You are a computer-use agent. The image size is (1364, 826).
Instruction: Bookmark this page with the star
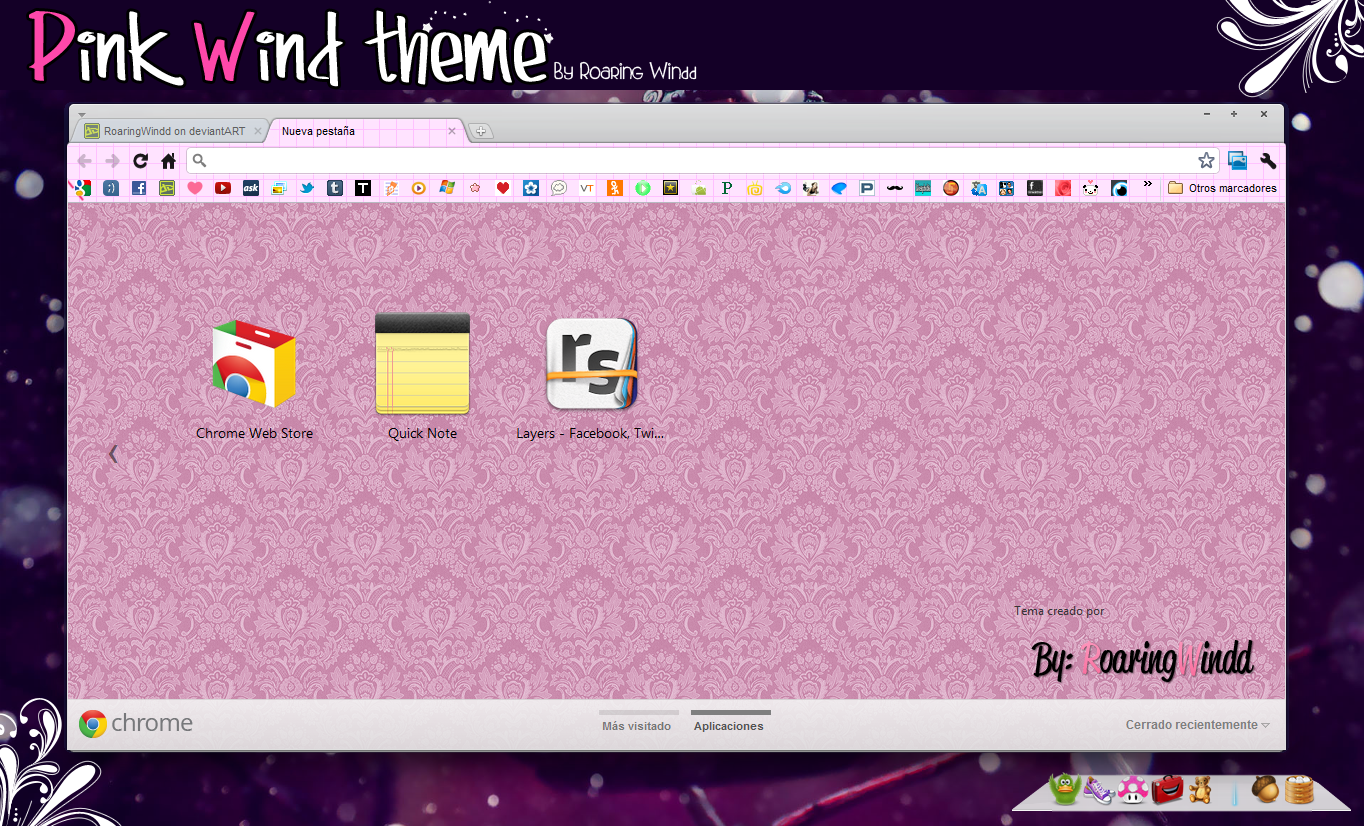point(1206,161)
